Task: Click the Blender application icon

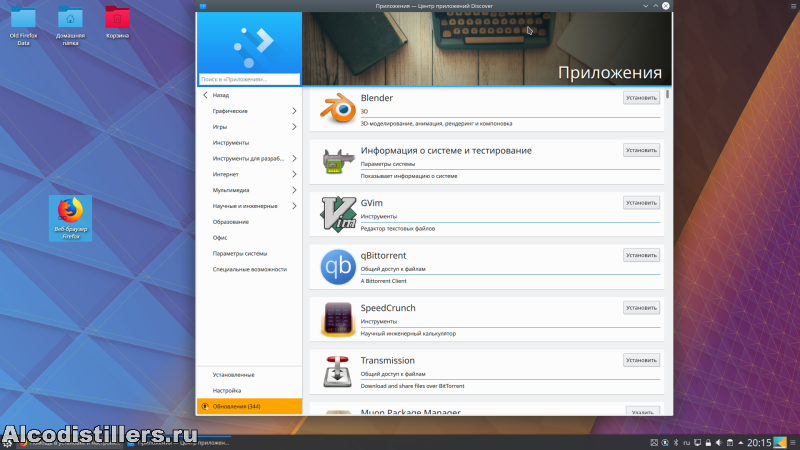Action: (337, 108)
